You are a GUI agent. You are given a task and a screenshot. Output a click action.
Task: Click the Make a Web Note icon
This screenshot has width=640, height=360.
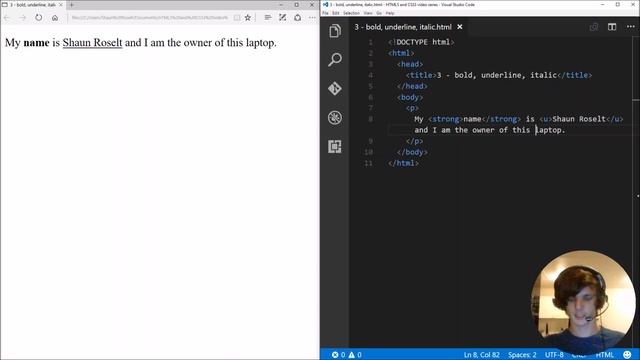tap(282, 18)
